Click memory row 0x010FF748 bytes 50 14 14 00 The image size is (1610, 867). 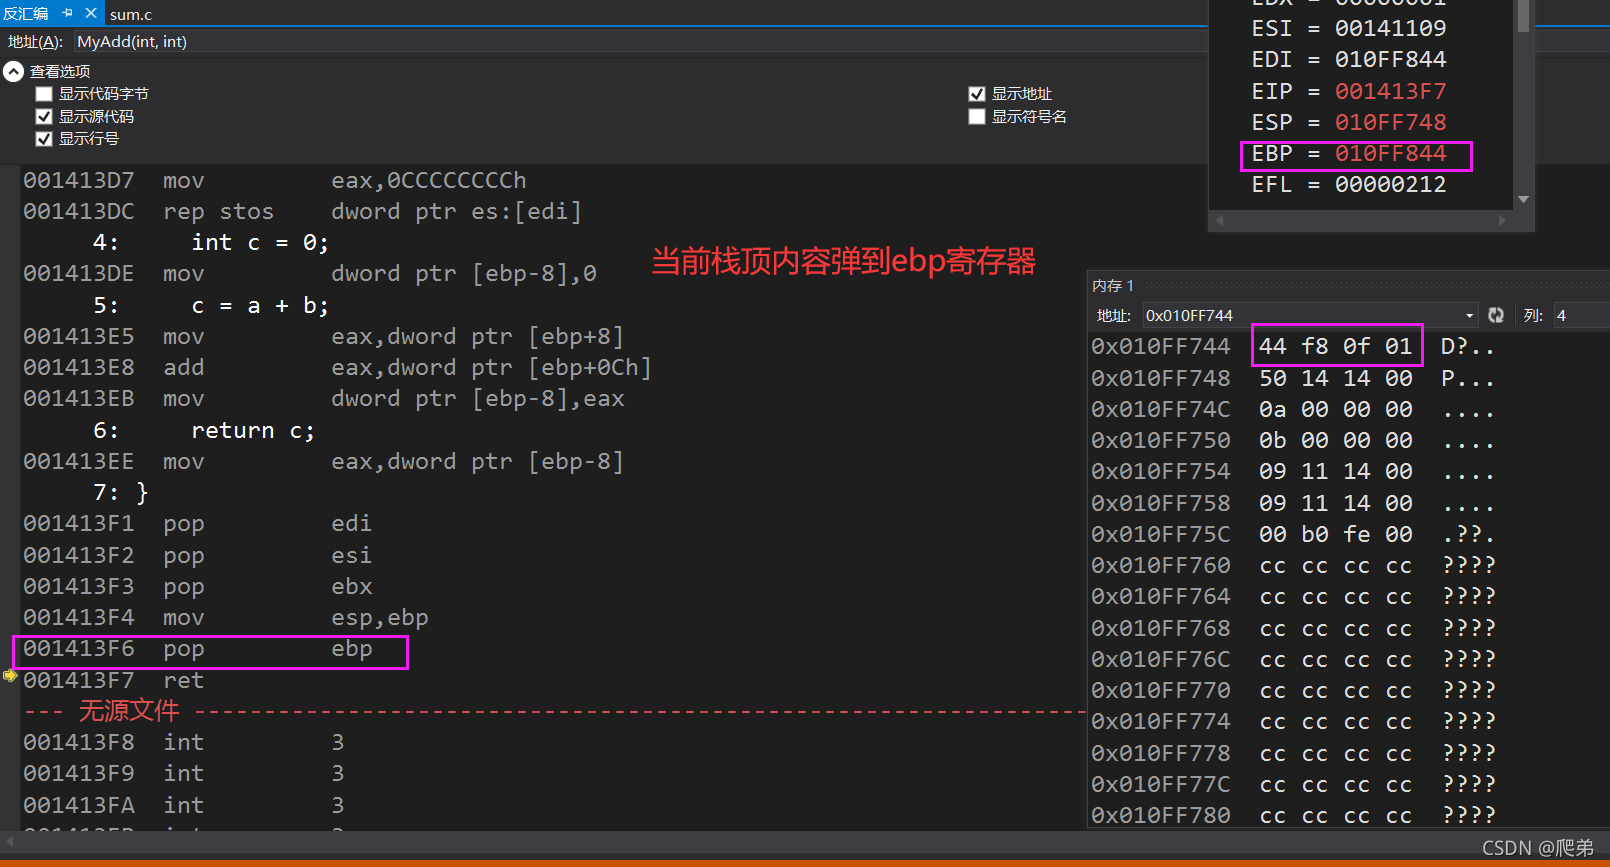[1336, 379]
